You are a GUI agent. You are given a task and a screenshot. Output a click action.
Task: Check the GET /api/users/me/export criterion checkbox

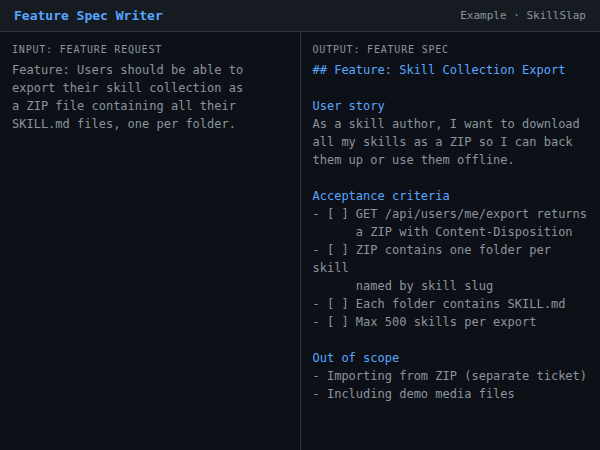[334, 214]
